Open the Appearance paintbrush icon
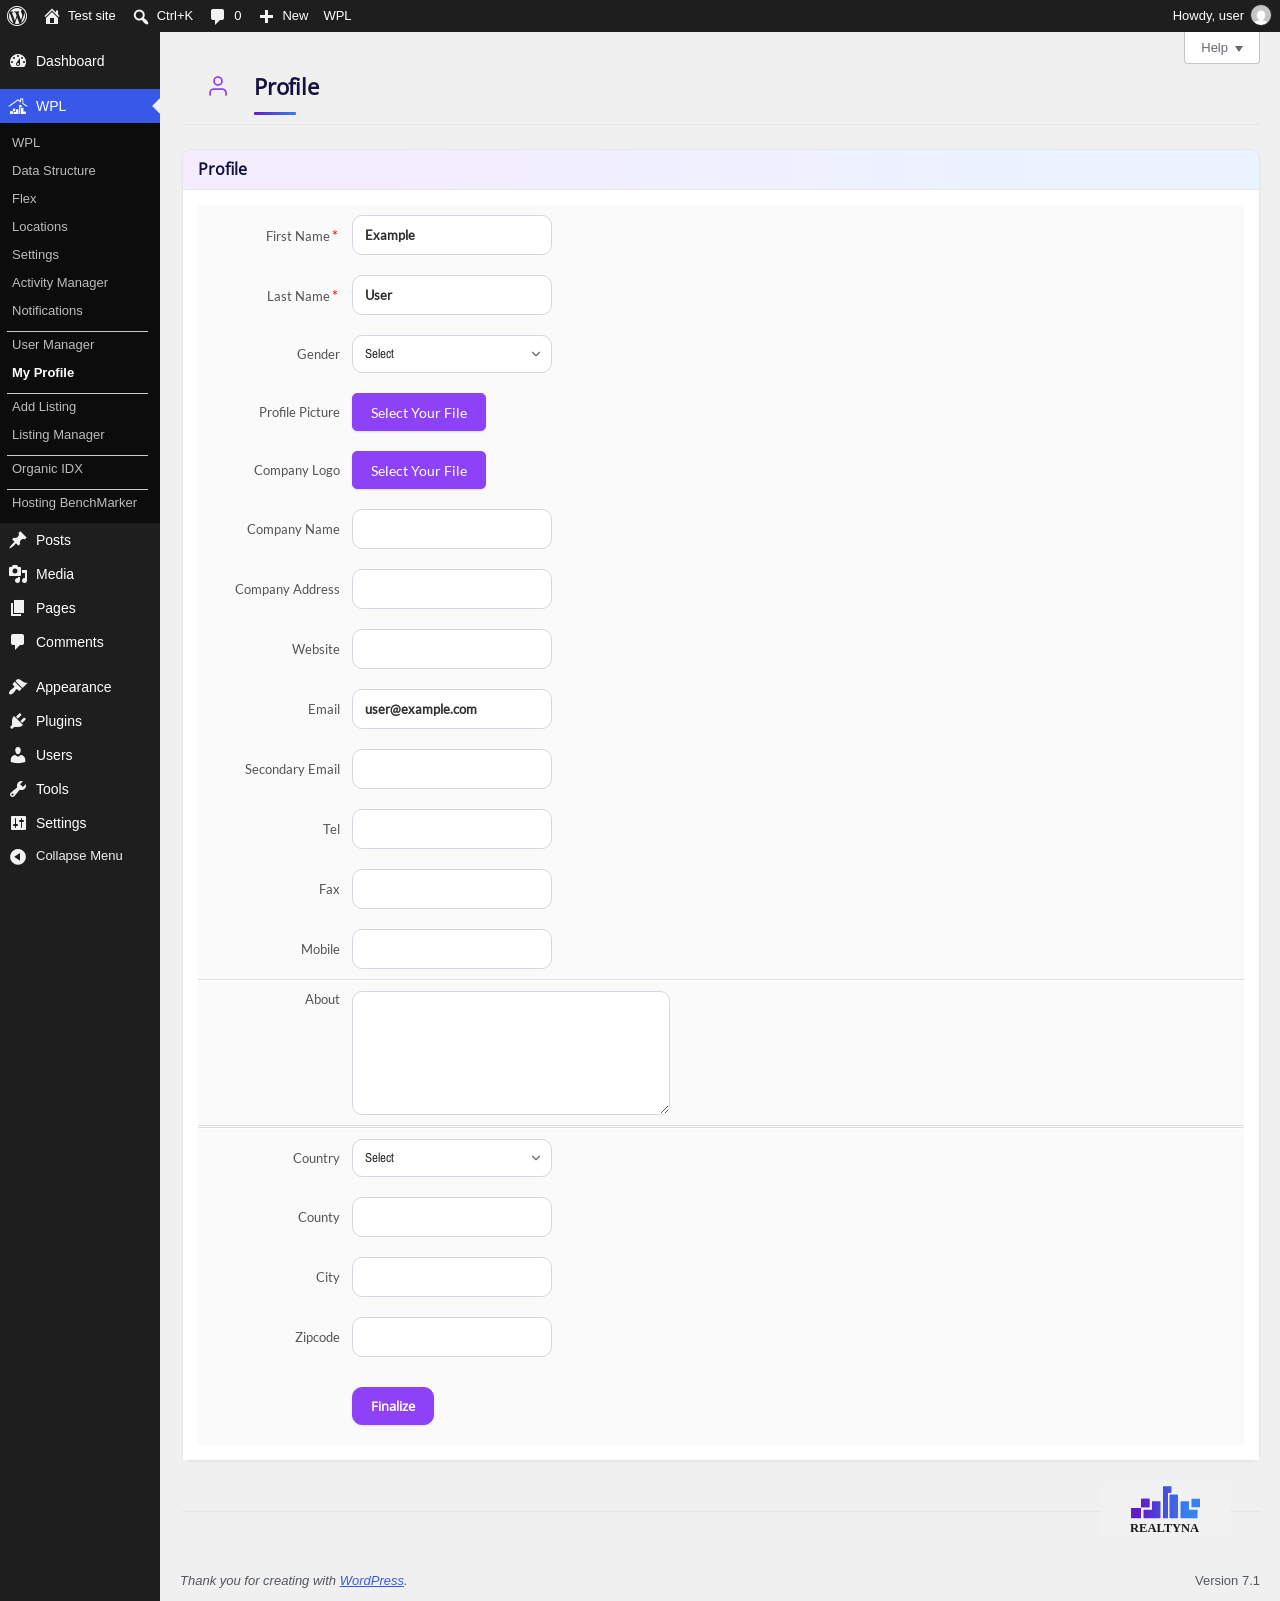The width and height of the screenshot is (1280, 1601). [x=18, y=687]
